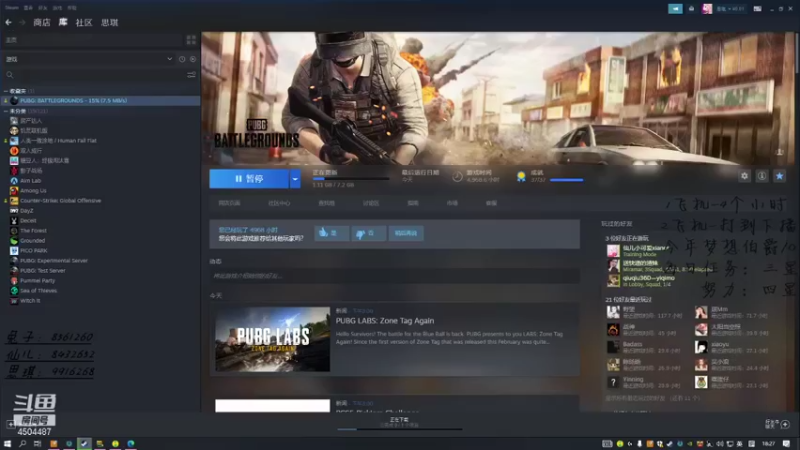Image resolution: width=800 pixels, height=450 pixels.
Task: Toggle favorite star icon
Action: pyautogui.click(x=779, y=176)
